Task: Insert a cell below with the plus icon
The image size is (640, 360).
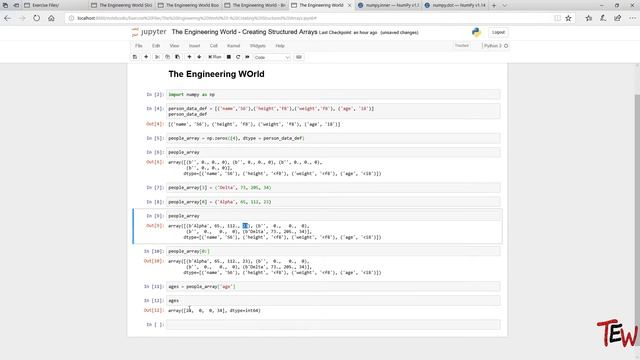Action: pos(146,57)
